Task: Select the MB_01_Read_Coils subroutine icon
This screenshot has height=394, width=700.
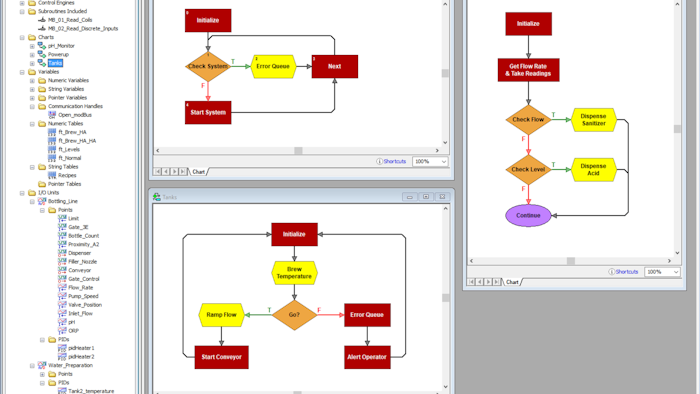Action: 42,20
